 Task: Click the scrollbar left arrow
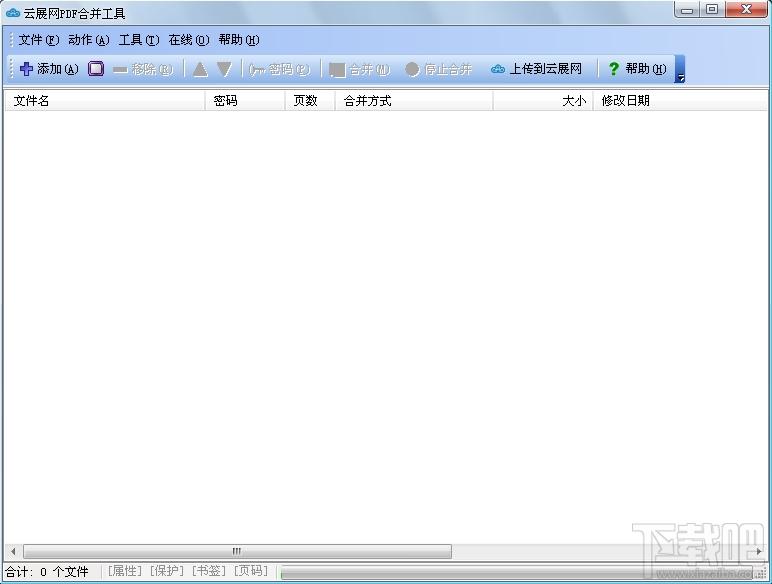[13, 551]
